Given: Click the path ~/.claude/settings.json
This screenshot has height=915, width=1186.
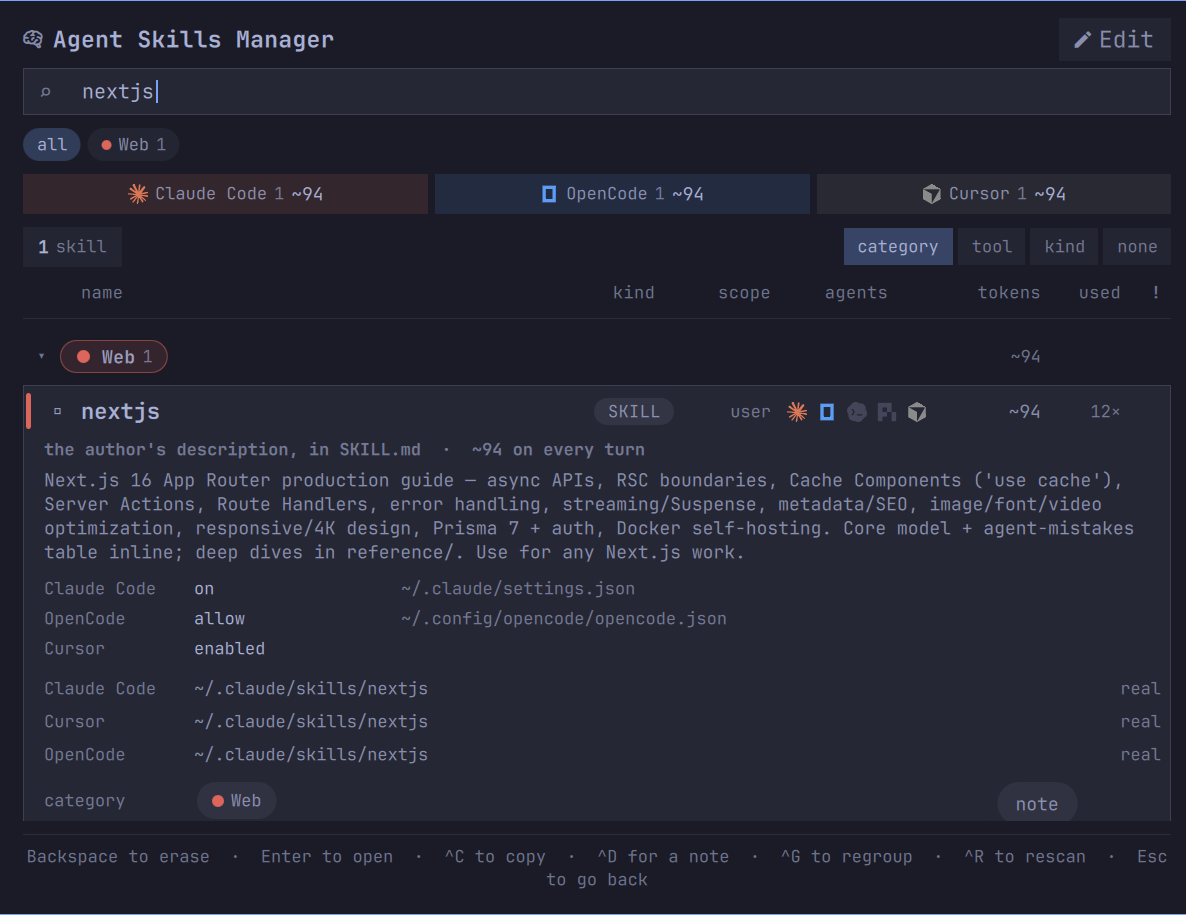Looking at the screenshot, I should pos(517,589).
